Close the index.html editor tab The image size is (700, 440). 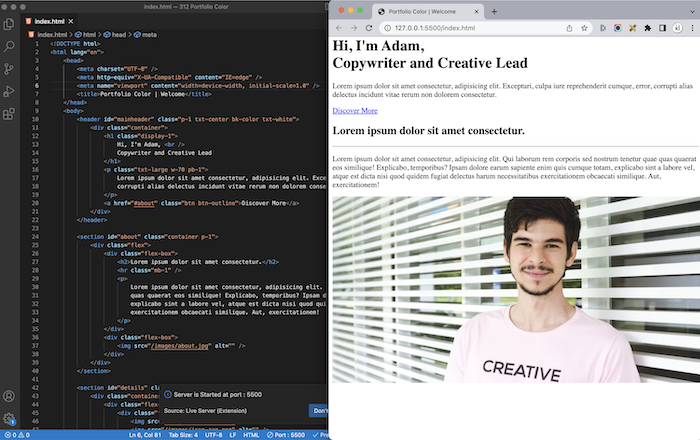(x=71, y=21)
